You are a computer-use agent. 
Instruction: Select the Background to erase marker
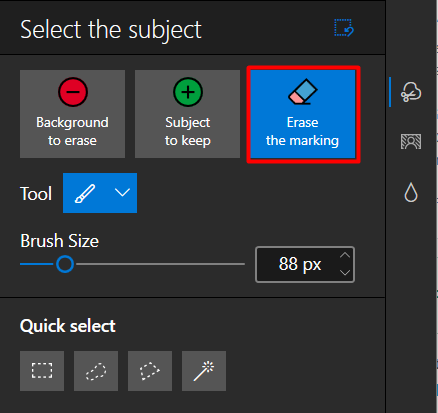(72, 114)
